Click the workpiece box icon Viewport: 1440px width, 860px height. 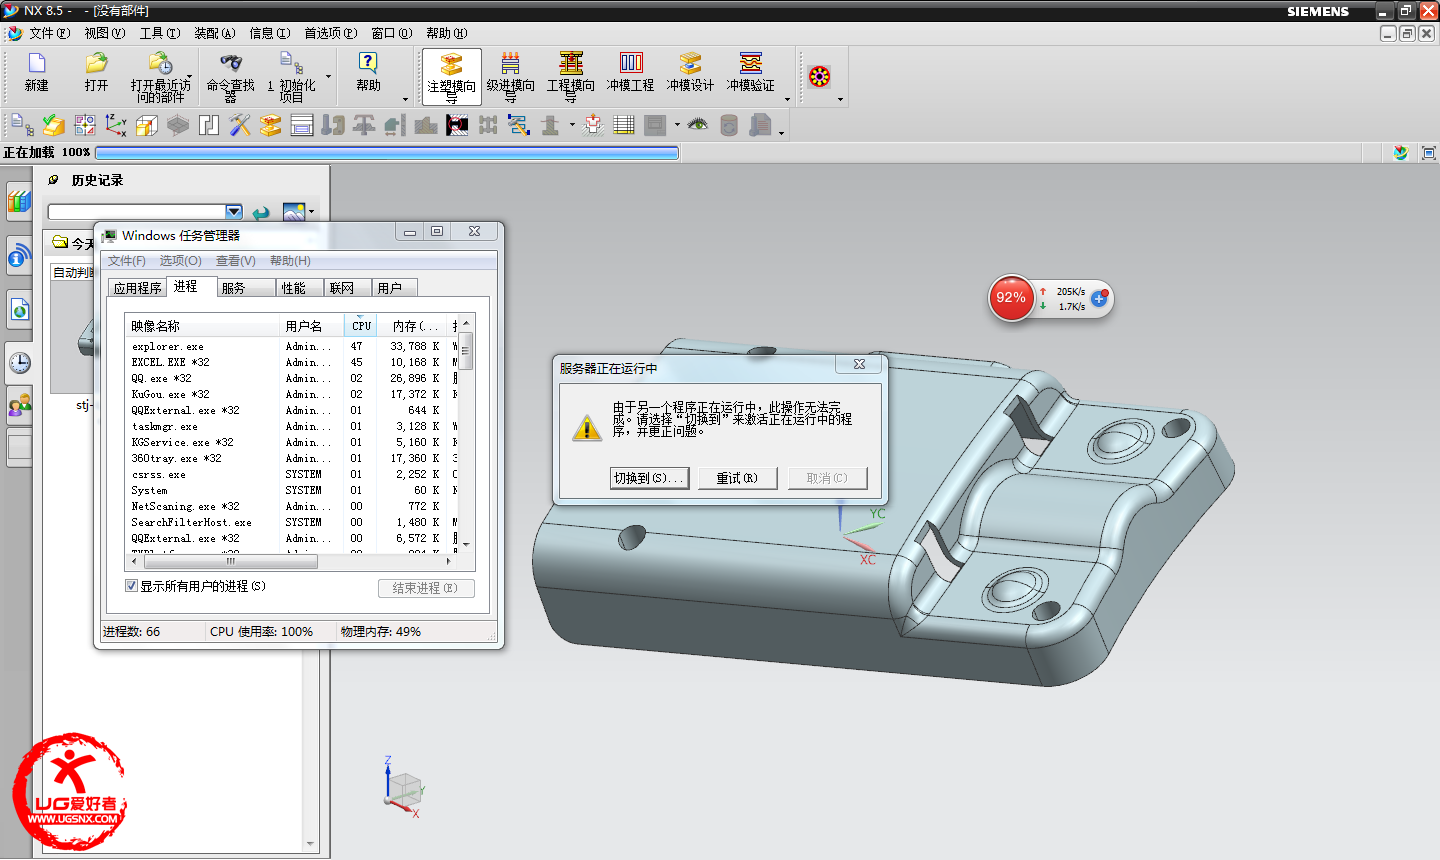click(x=147, y=125)
